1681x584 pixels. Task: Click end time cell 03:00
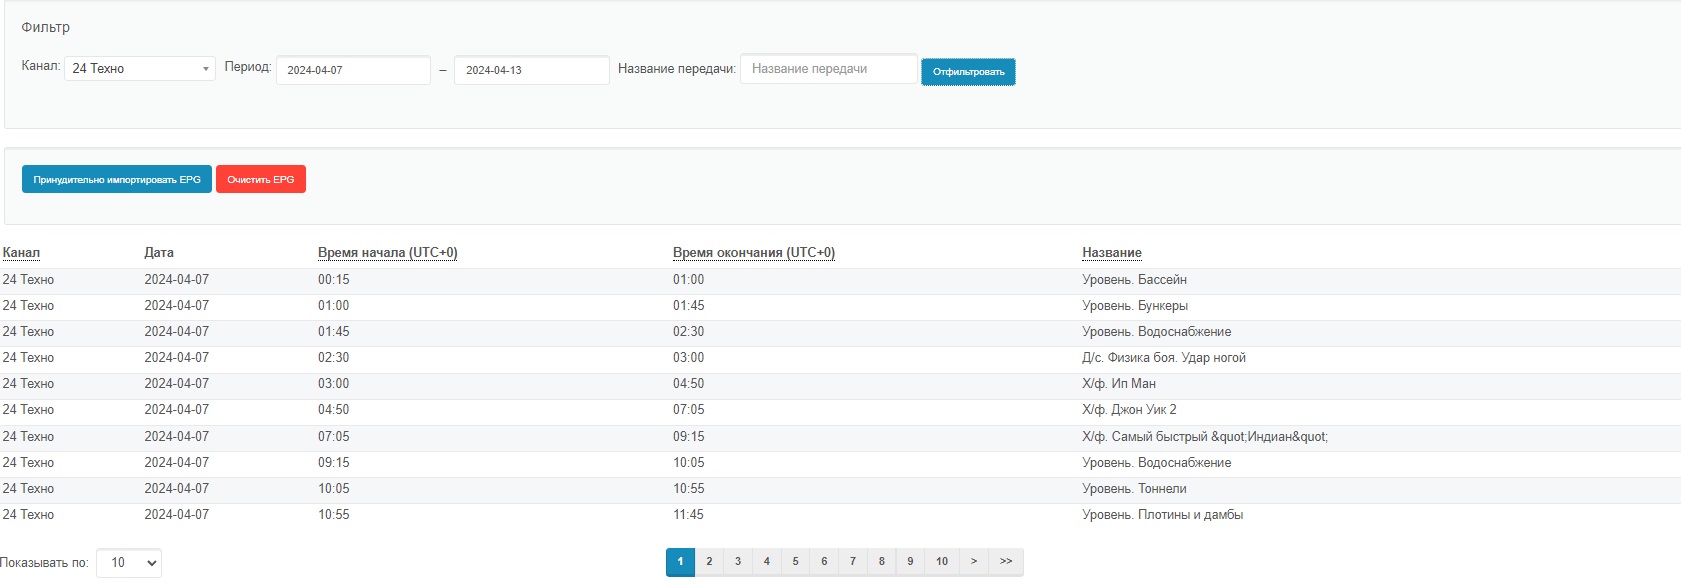pos(688,358)
